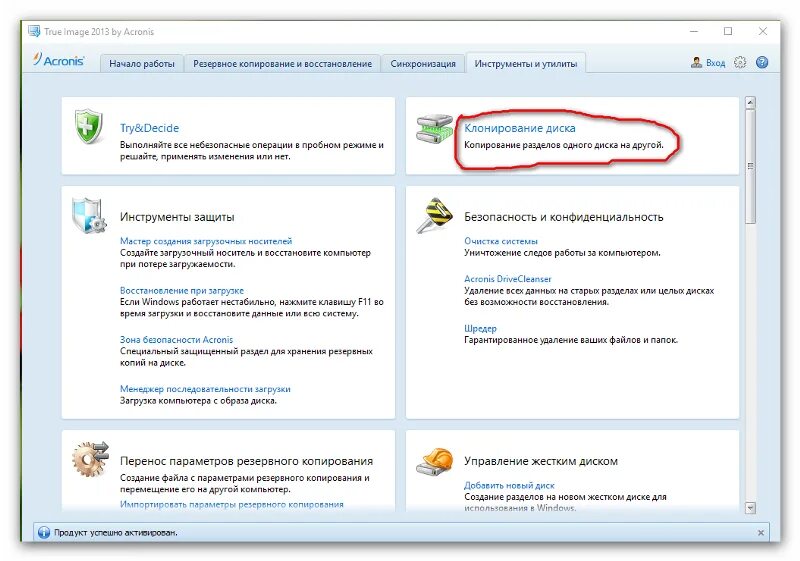Open settings via gear icon in header
The height and width of the screenshot is (561, 800).
740,62
